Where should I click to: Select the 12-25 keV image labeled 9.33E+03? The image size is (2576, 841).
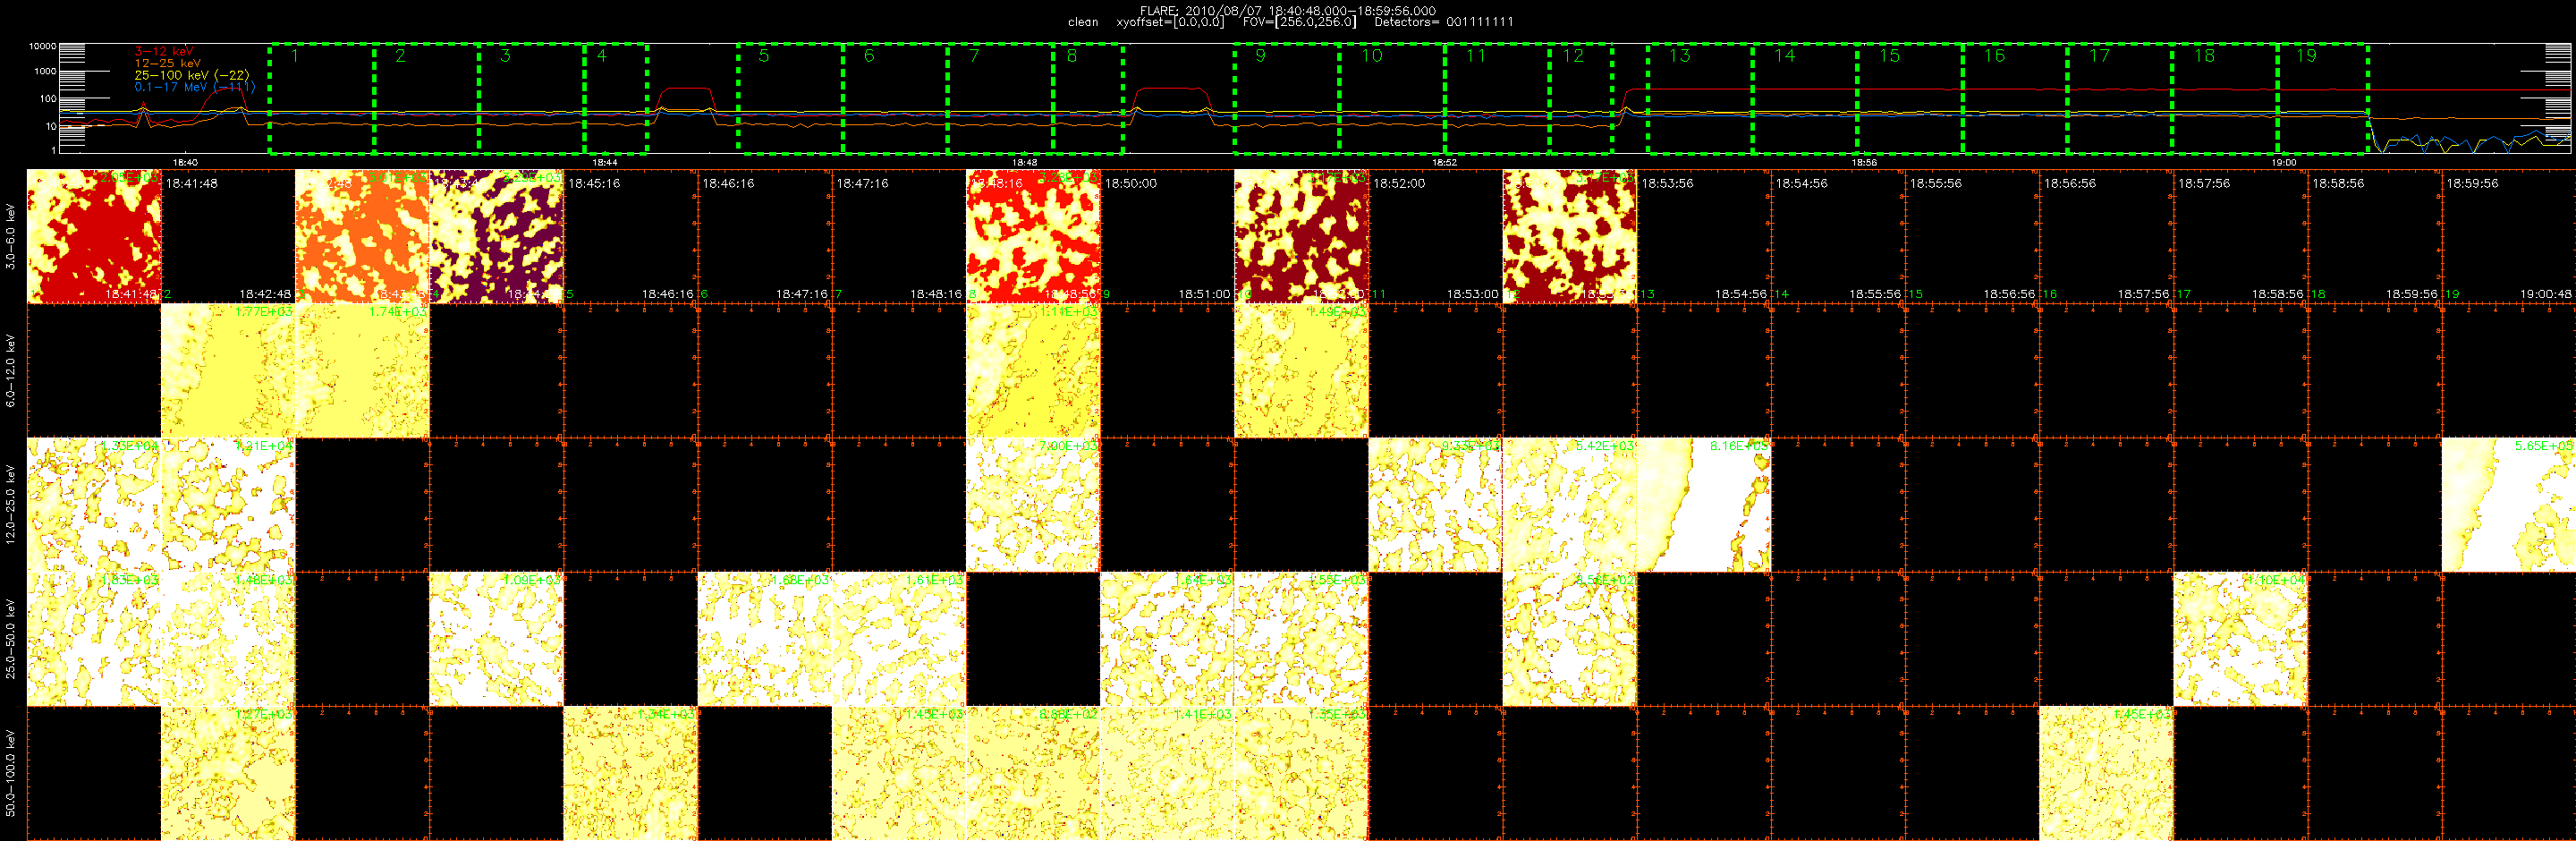click(x=1435, y=505)
